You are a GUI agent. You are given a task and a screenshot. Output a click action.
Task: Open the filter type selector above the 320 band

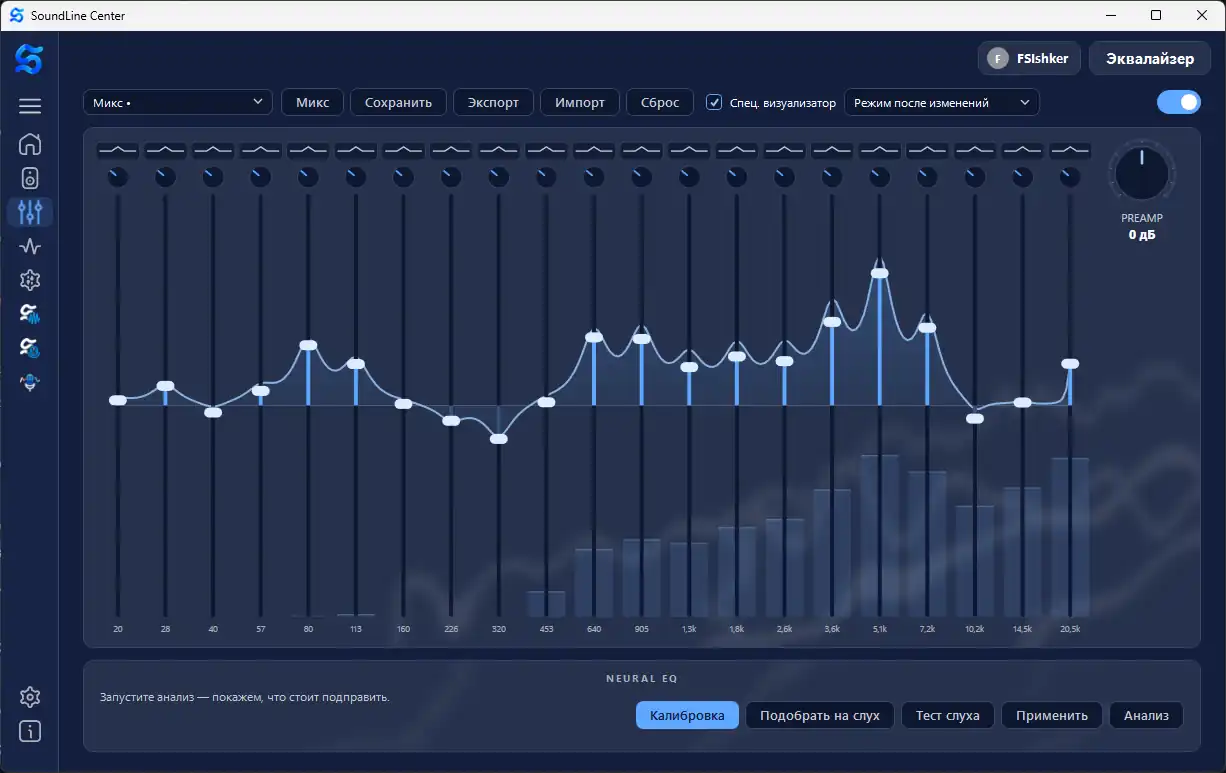click(499, 150)
